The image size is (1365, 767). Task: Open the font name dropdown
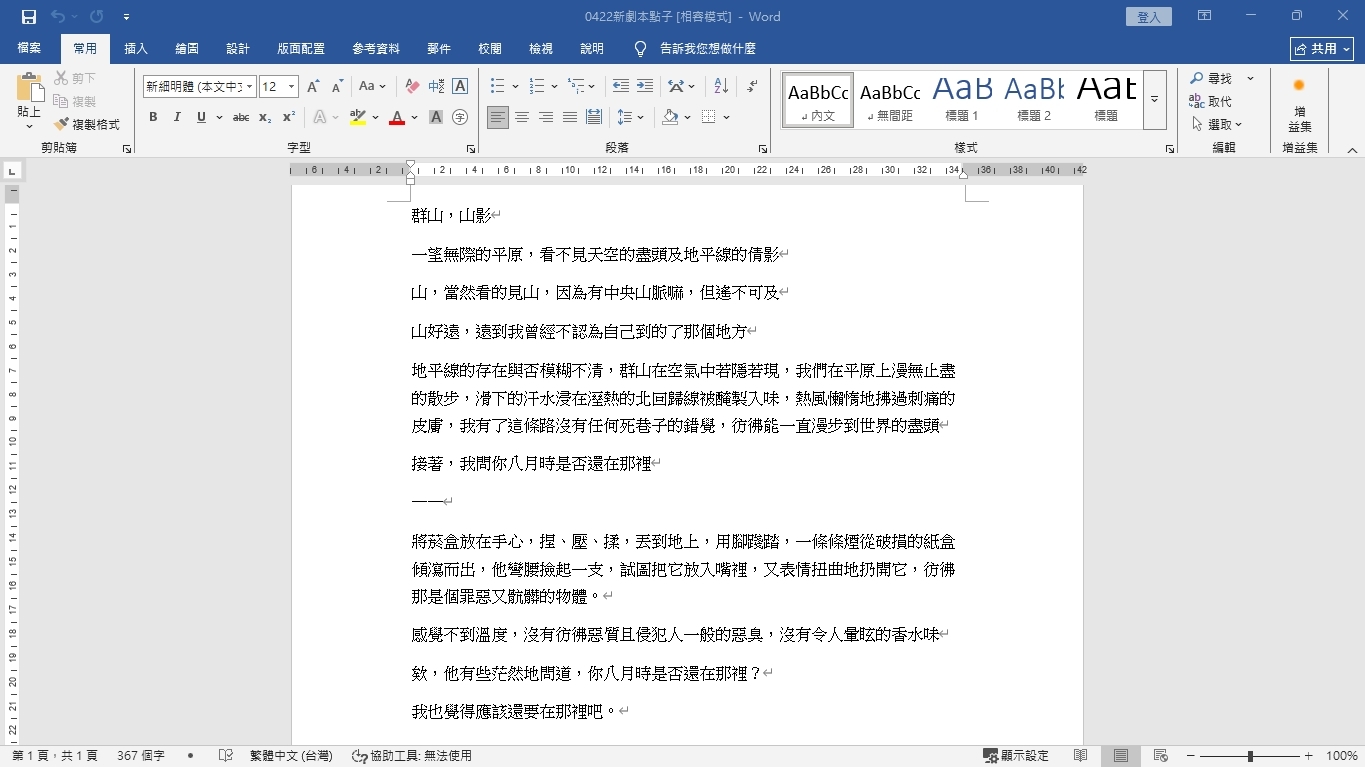[x=250, y=87]
